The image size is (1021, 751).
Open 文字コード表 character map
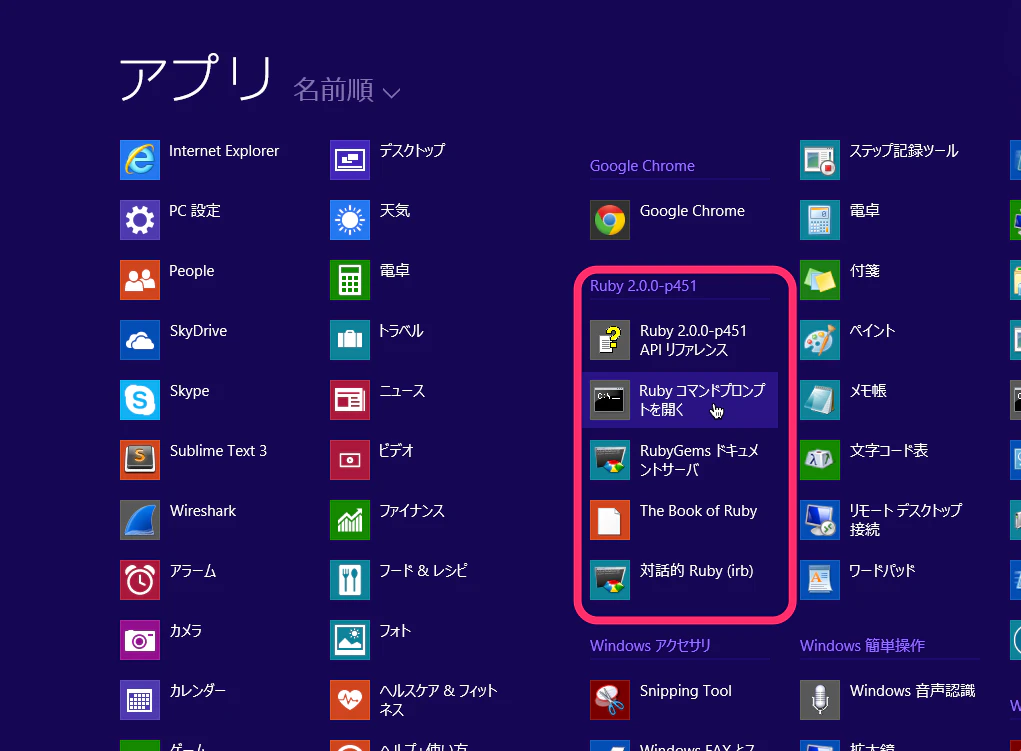click(864, 459)
